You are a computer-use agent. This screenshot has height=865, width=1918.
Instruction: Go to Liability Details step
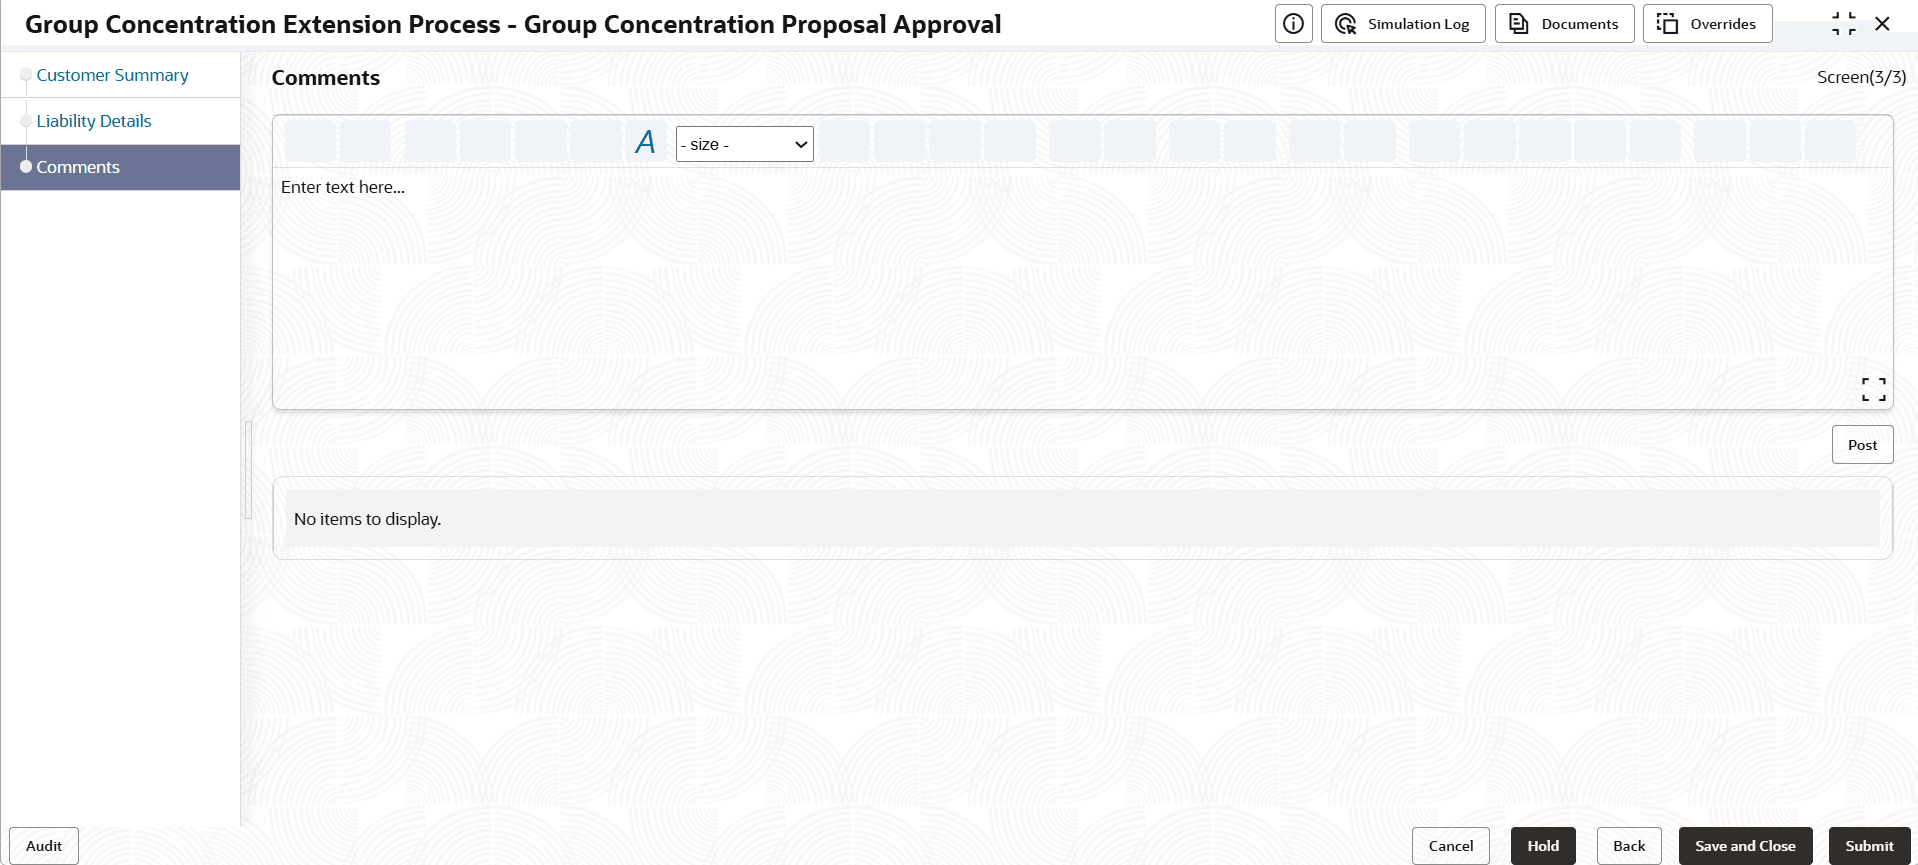point(94,121)
